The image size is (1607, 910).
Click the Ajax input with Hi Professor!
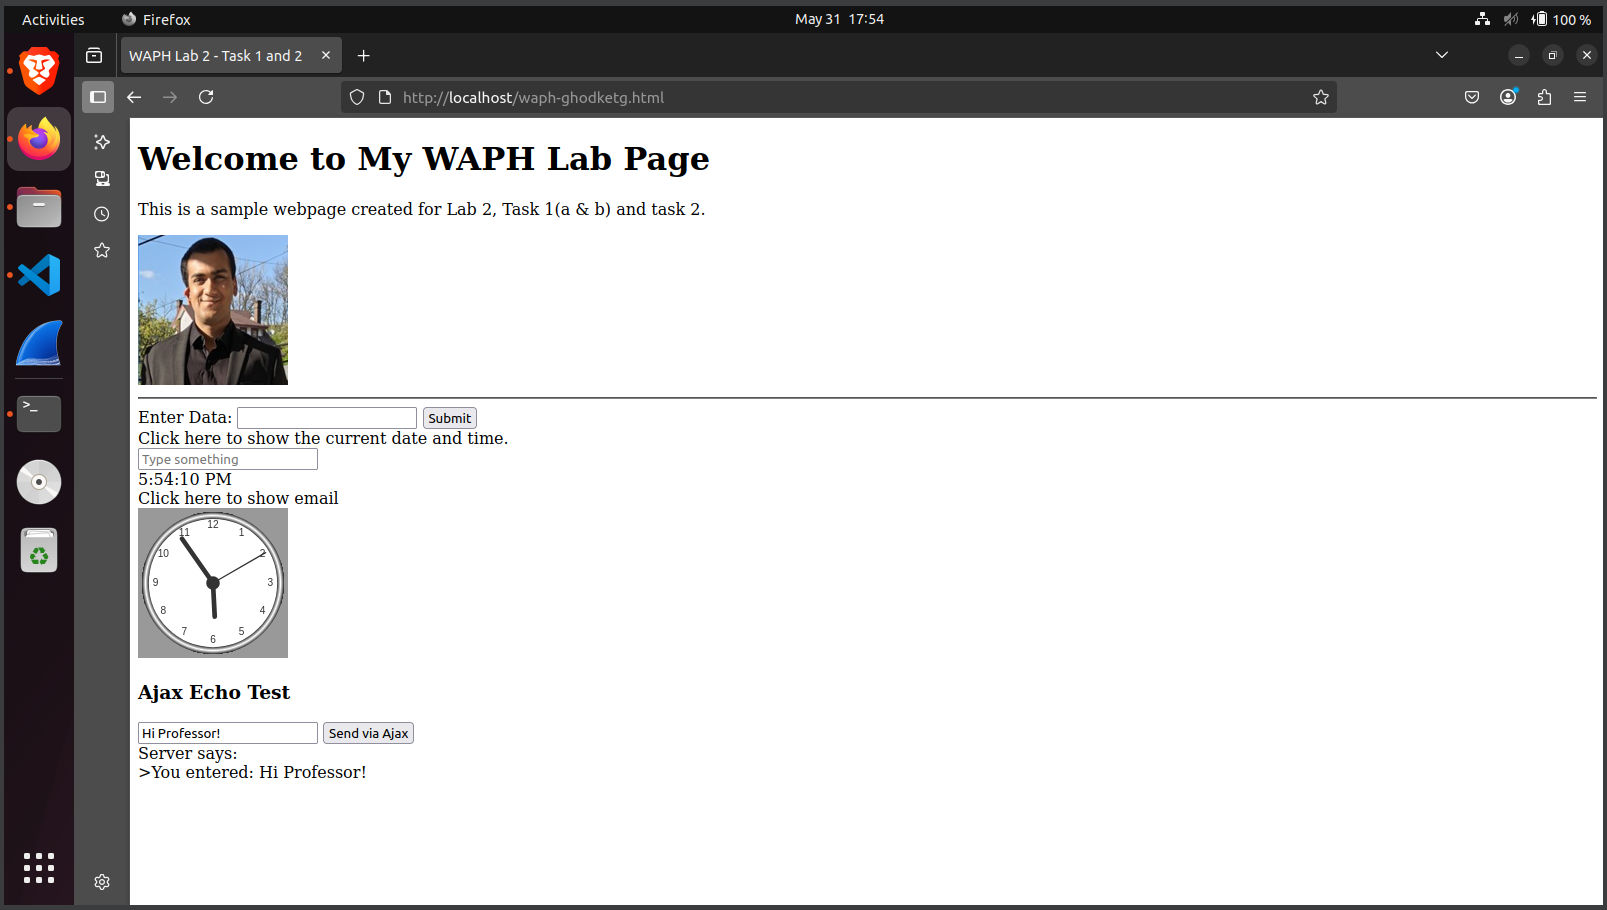[x=228, y=733]
